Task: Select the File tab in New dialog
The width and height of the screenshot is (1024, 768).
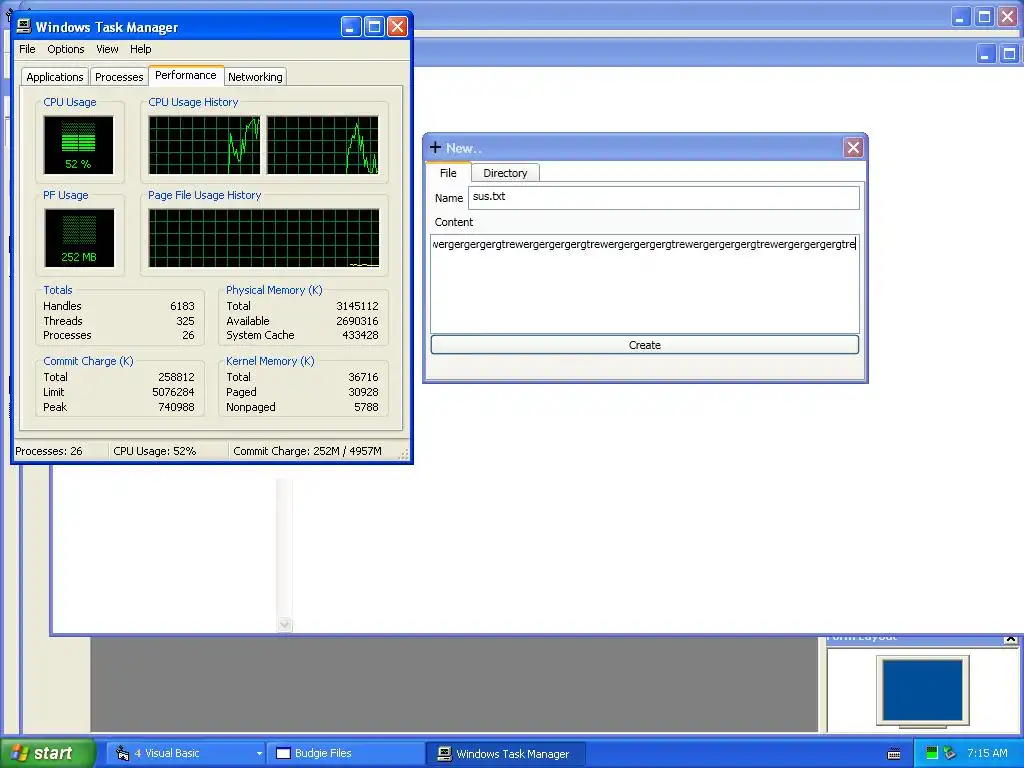Action: 448,172
